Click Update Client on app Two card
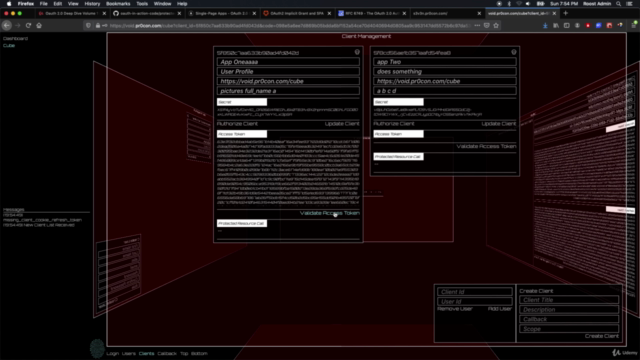640x360 pixels. [499, 124]
